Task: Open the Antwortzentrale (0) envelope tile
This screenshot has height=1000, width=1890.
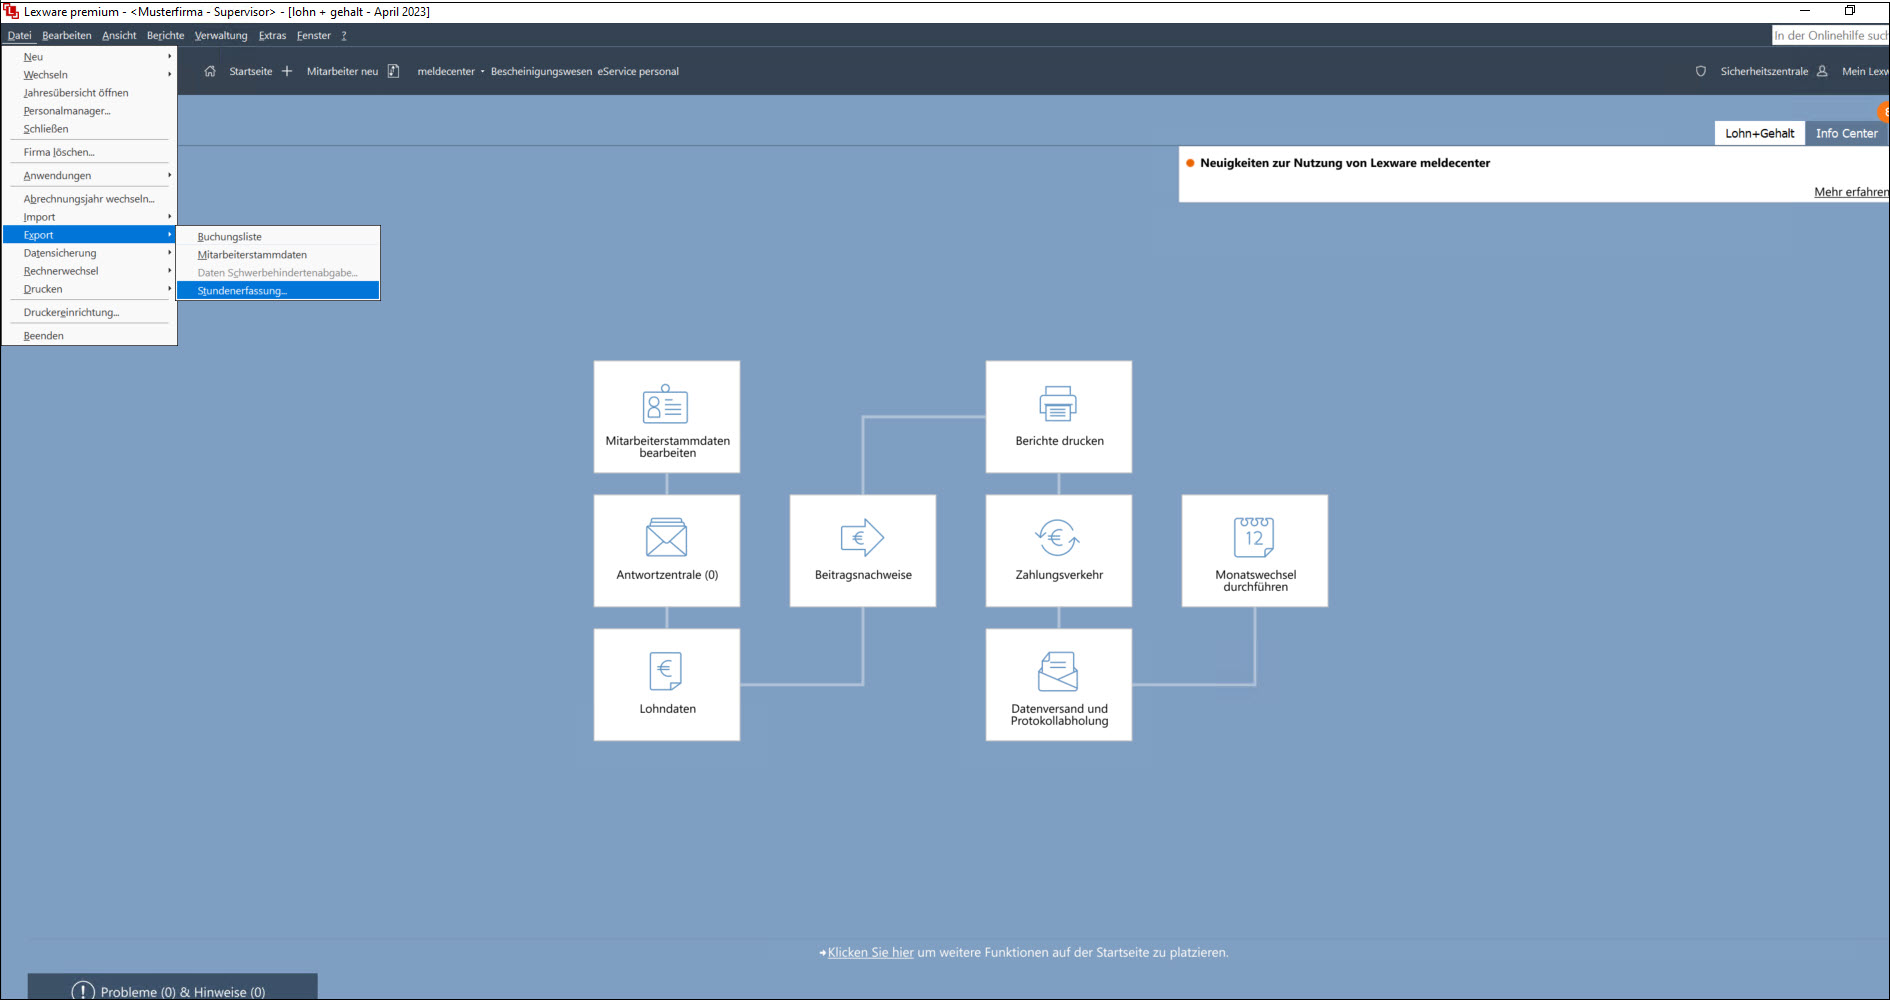Action: (x=667, y=551)
